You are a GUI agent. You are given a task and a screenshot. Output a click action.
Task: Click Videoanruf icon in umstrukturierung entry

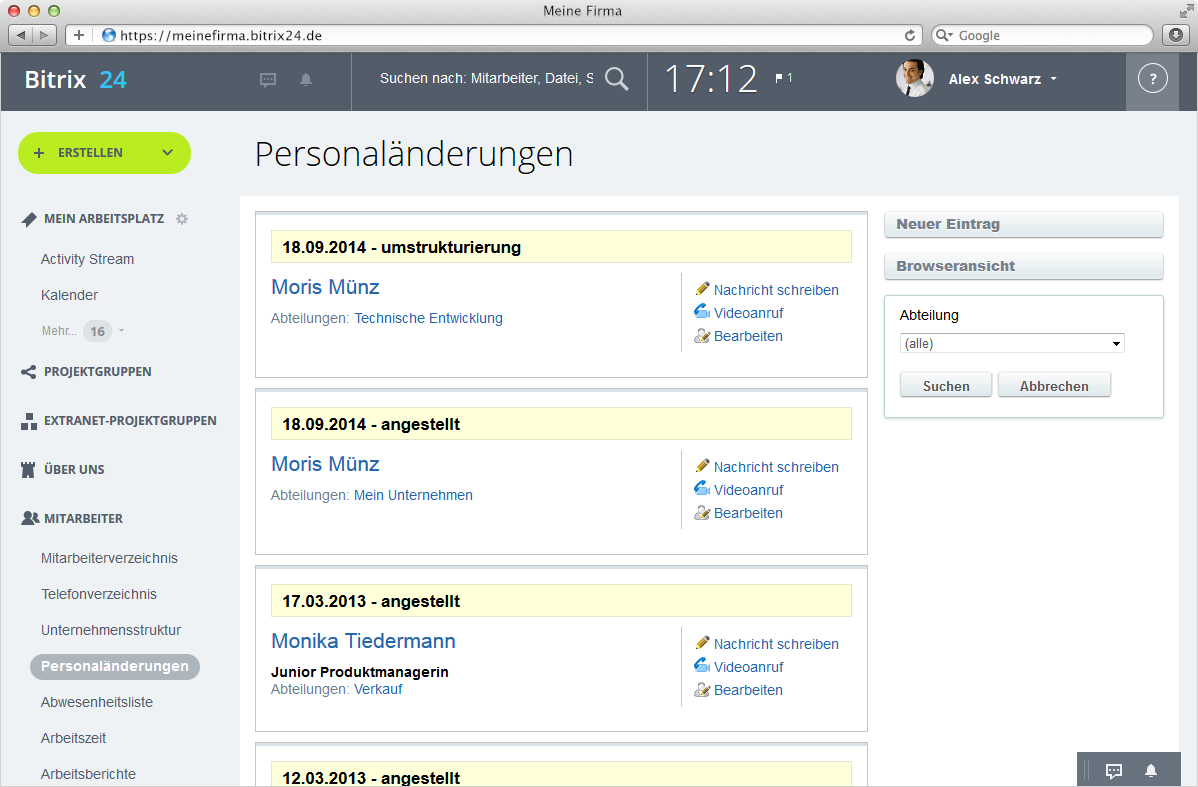(x=701, y=311)
